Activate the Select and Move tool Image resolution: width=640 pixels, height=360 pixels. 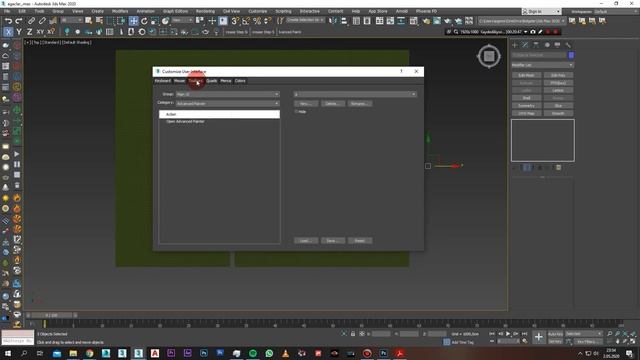pos(133,21)
